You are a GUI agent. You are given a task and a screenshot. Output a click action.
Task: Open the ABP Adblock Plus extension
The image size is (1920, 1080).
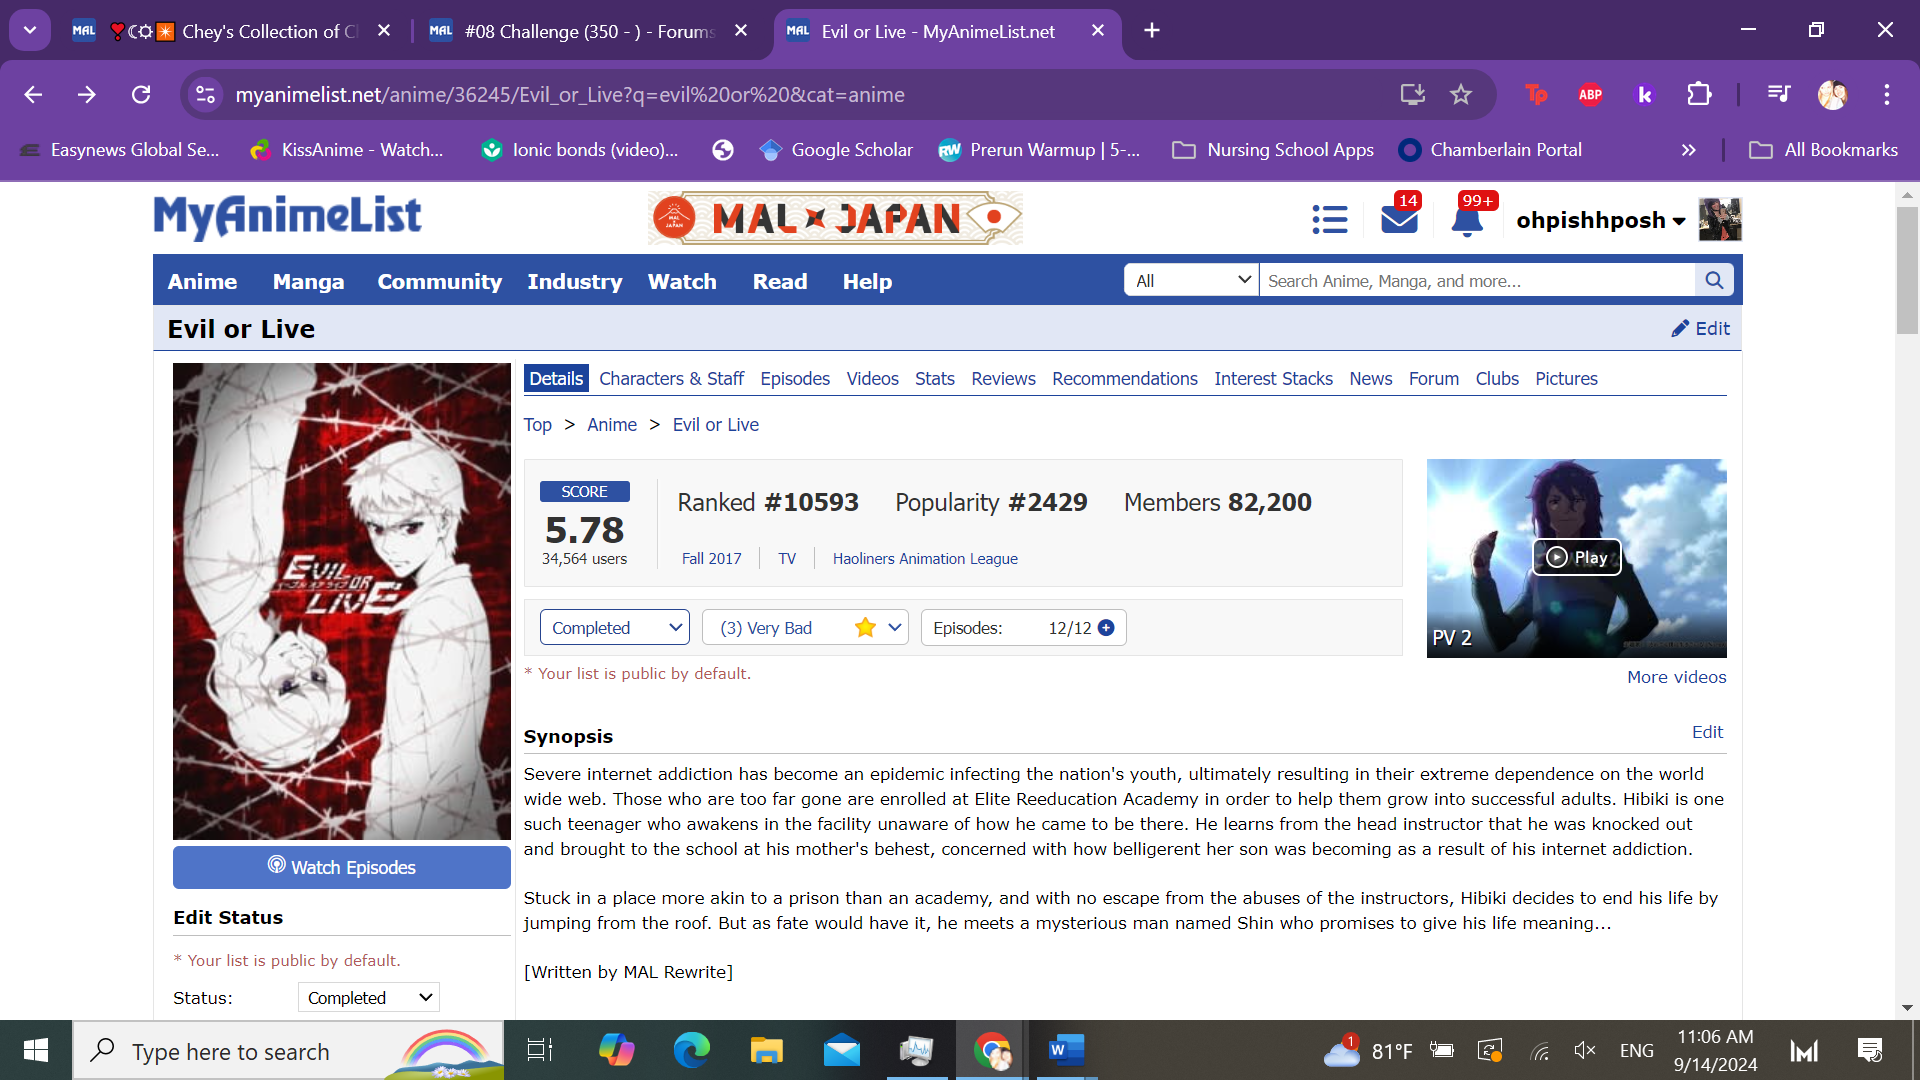[1590, 94]
